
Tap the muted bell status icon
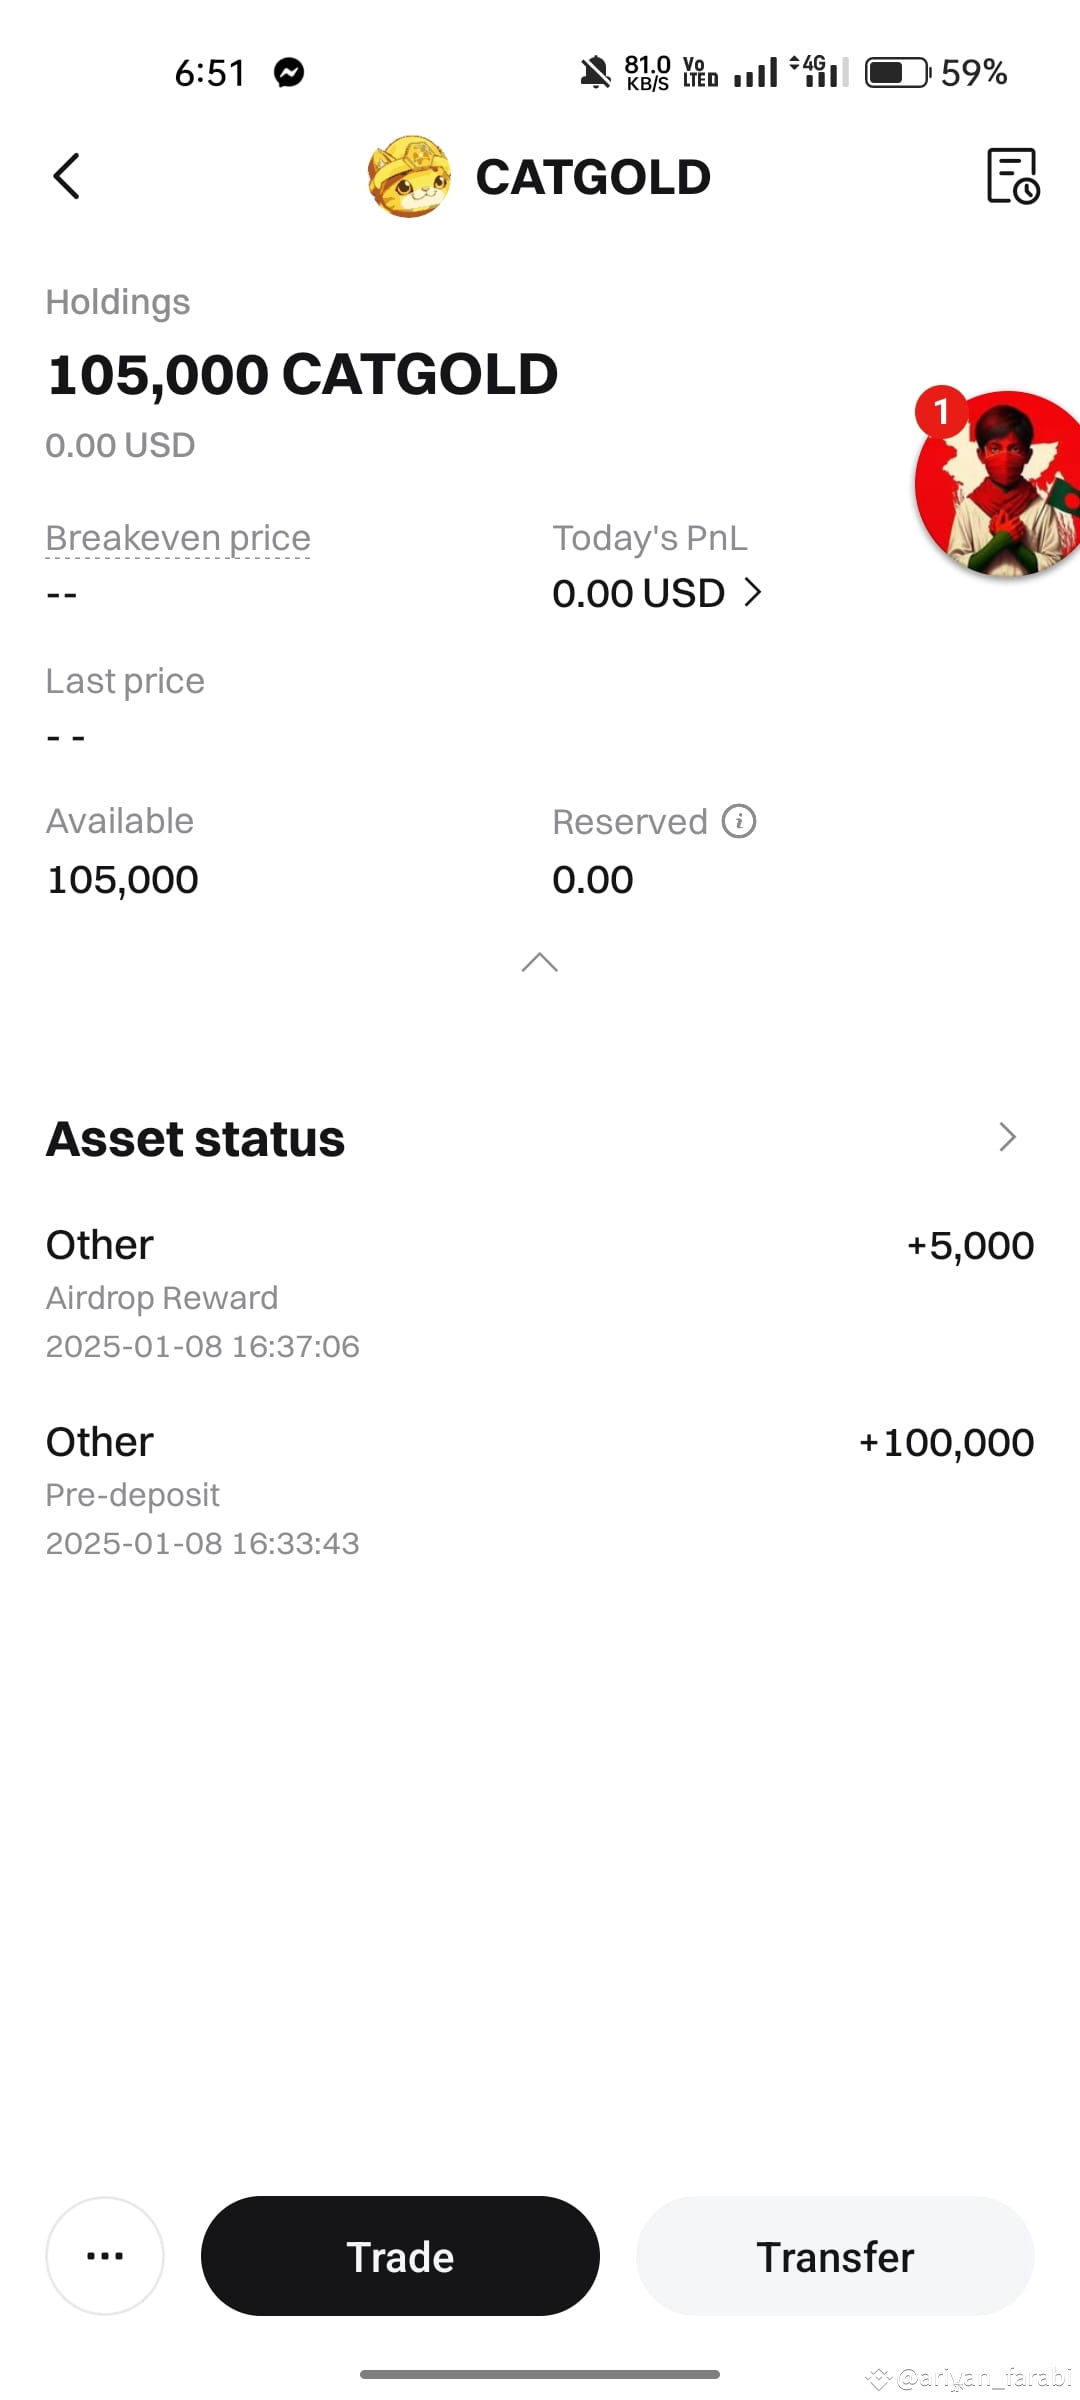point(595,72)
